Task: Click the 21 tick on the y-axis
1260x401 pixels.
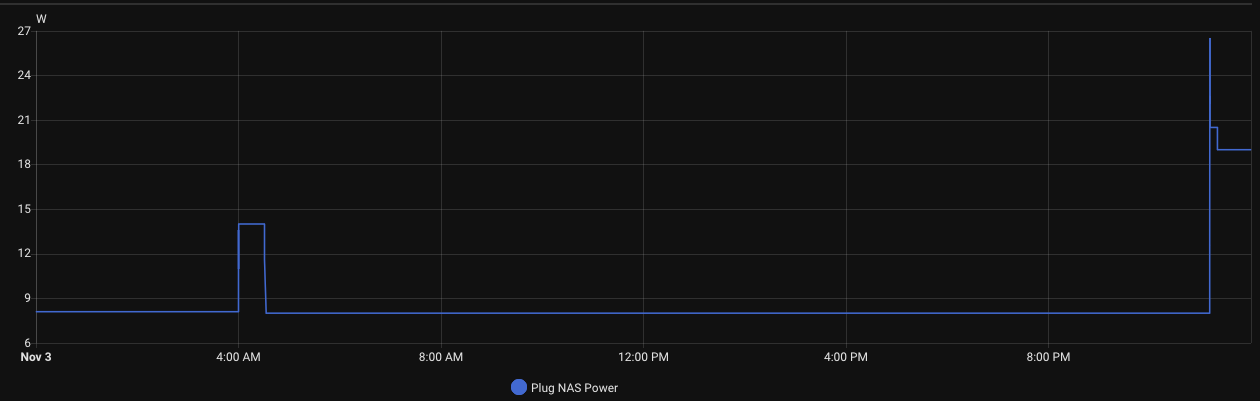Action: [x=25, y=120]
